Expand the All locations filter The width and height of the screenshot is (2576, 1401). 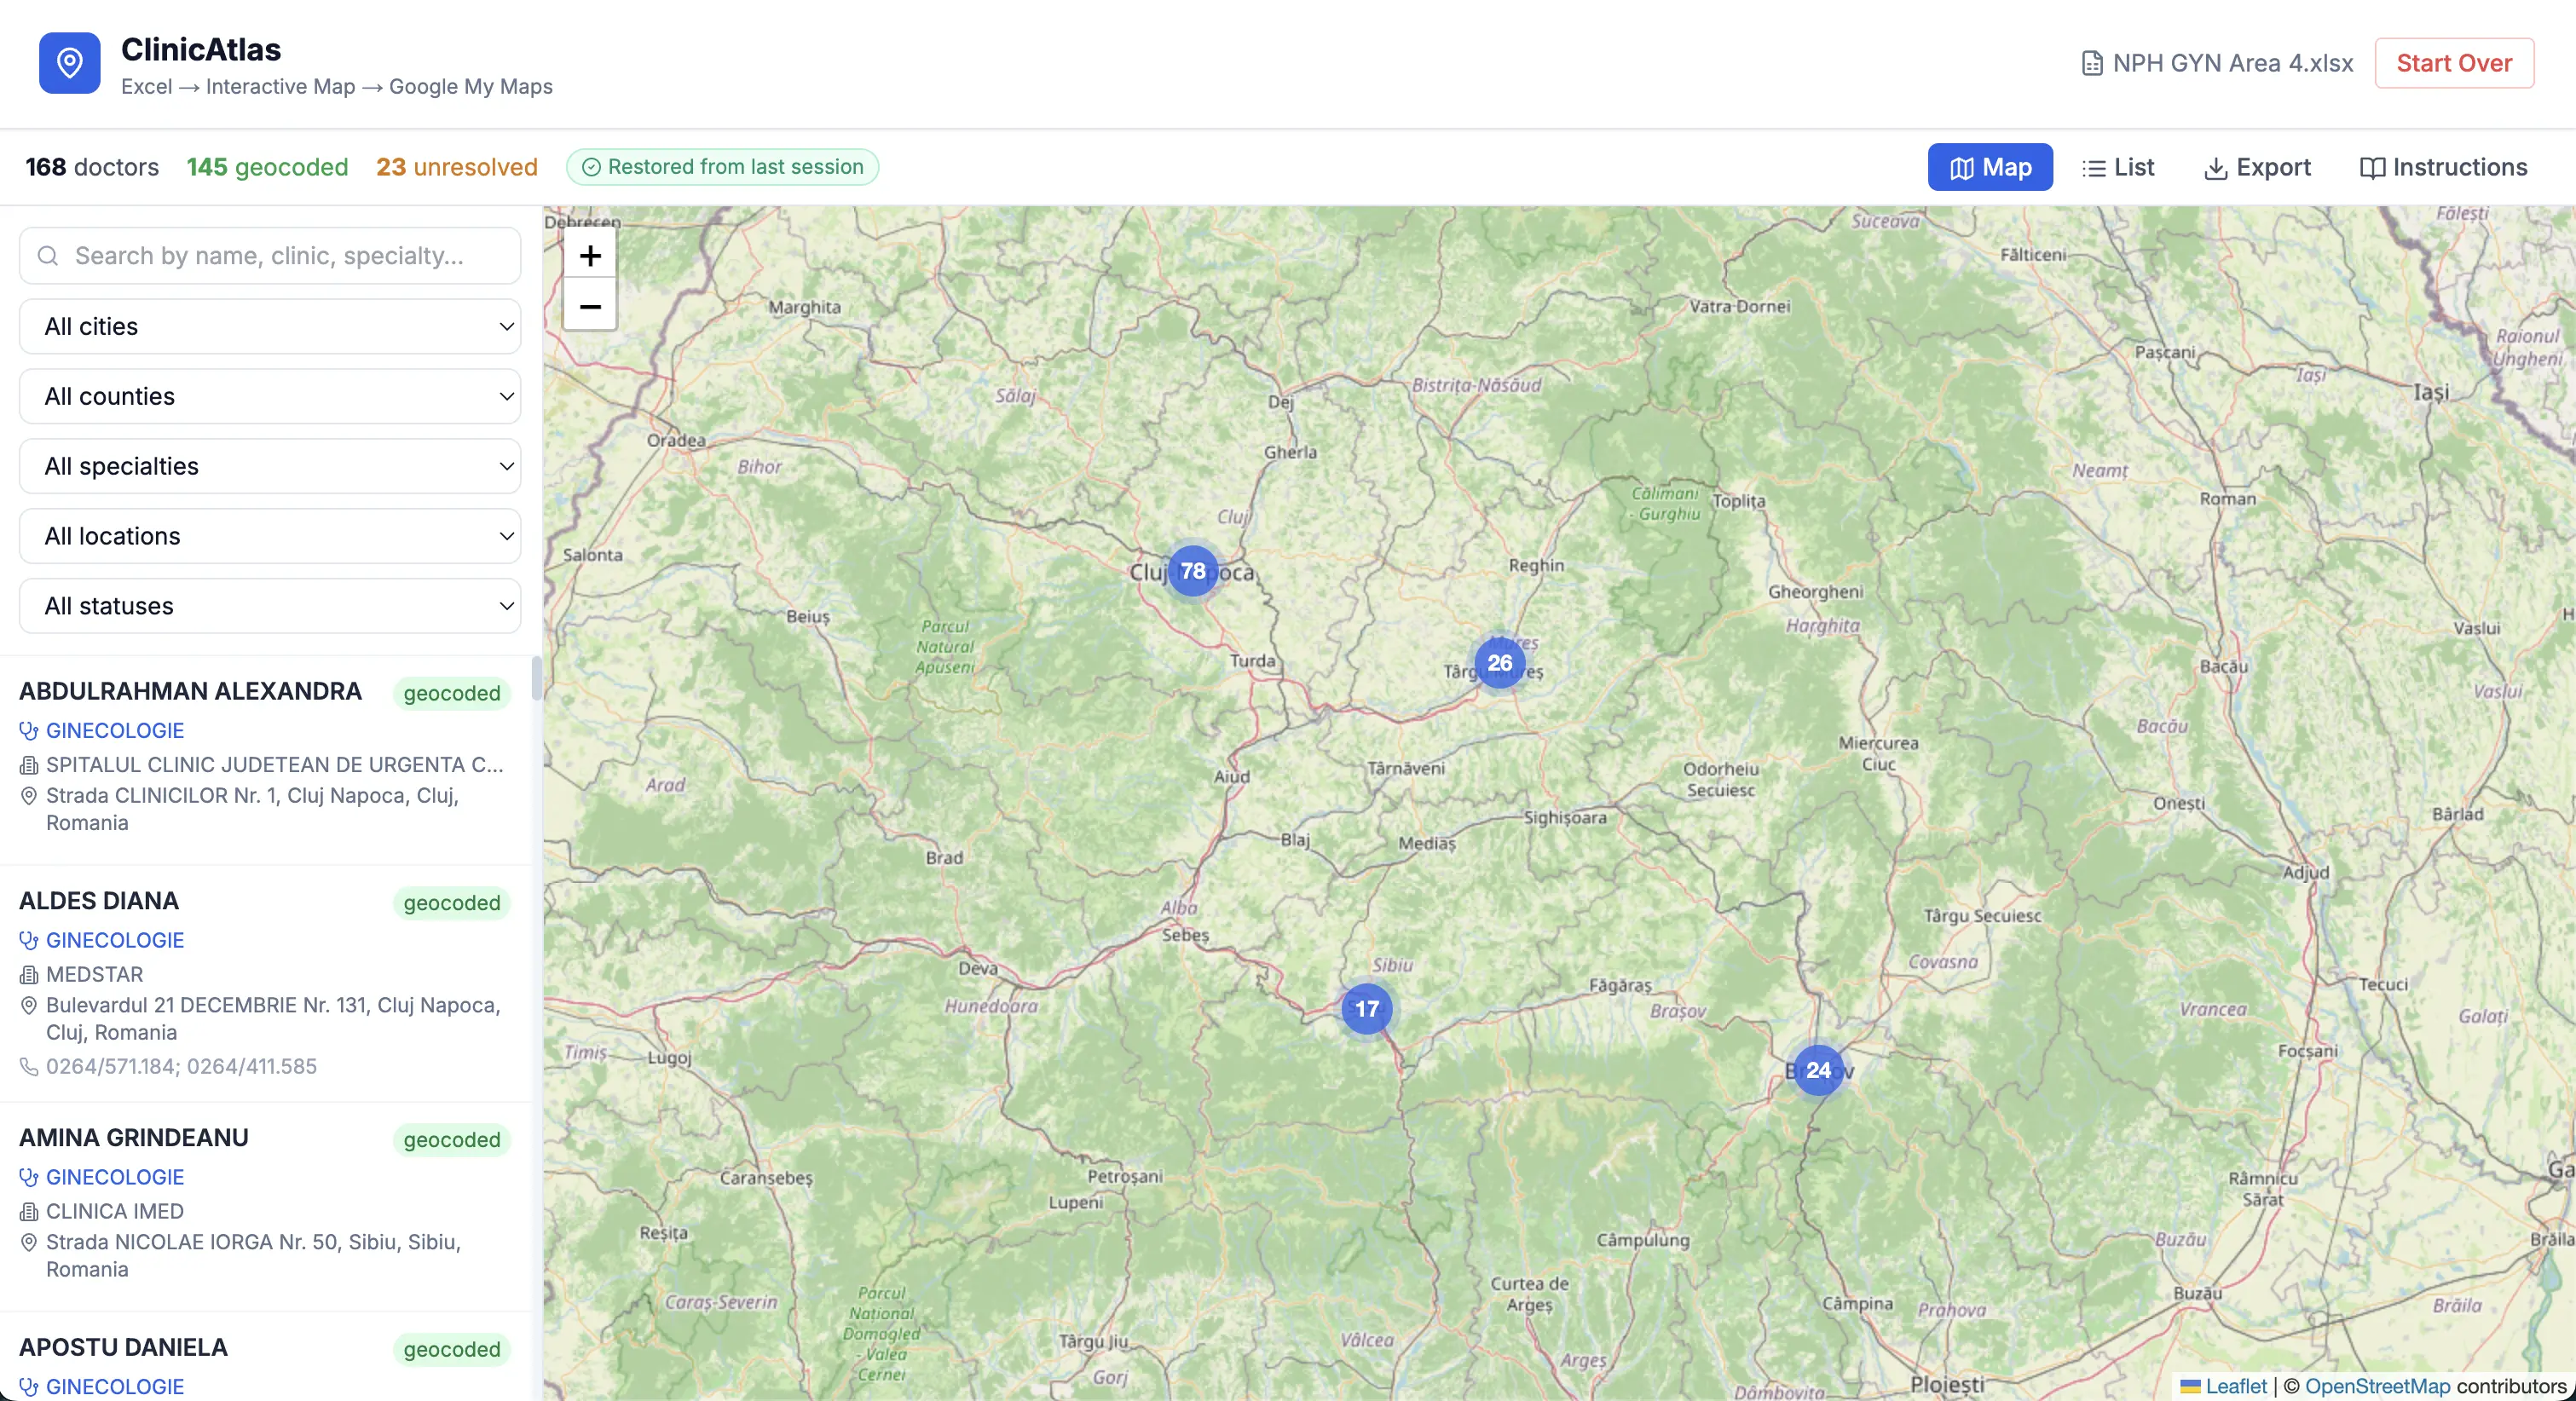click(270, 536)
